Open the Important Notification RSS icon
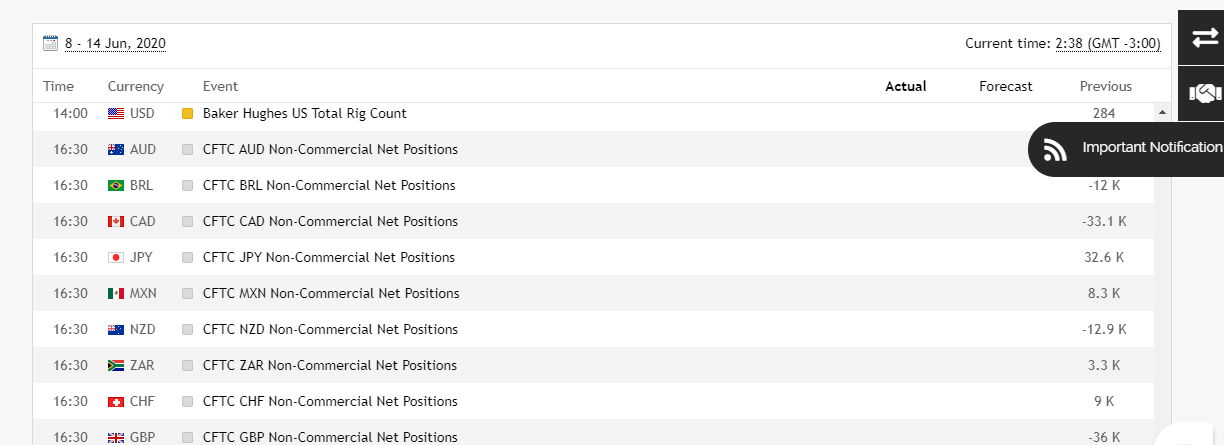 (x=1055, y=149)
